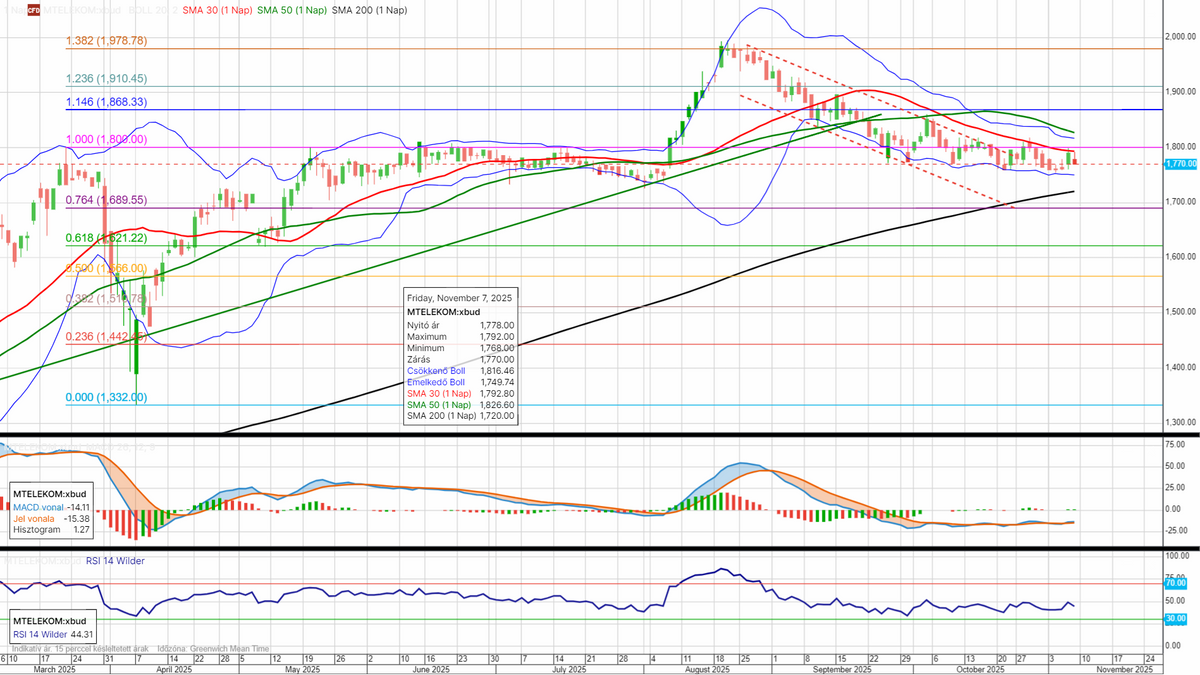Viewport: 1200px width, 675px height.
Task: Click the RSI 14 Wilder value box
Action: click(55, 627)
